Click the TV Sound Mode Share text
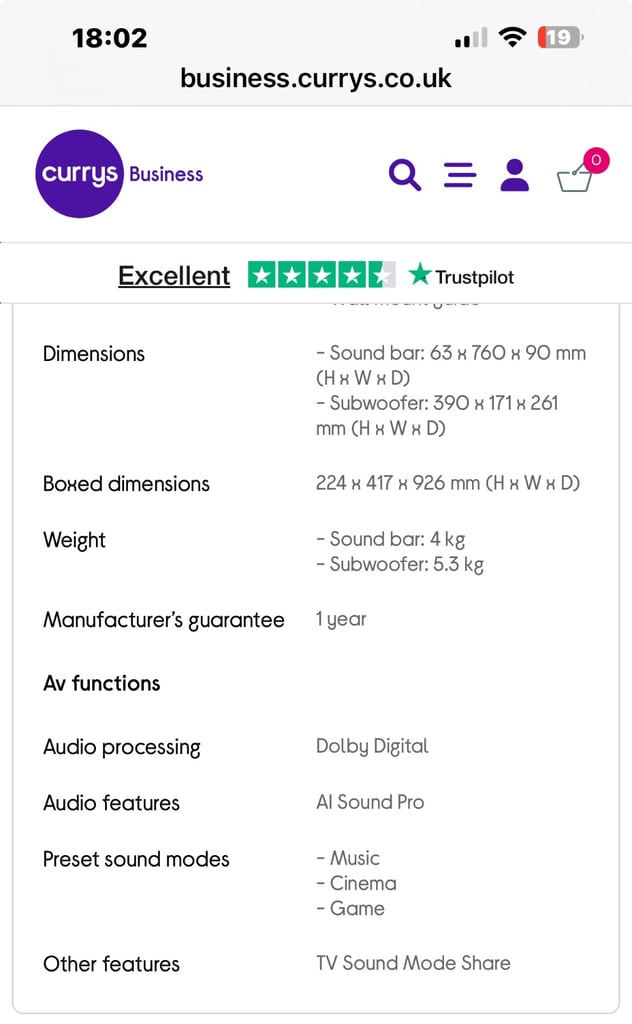 point(413,963)
